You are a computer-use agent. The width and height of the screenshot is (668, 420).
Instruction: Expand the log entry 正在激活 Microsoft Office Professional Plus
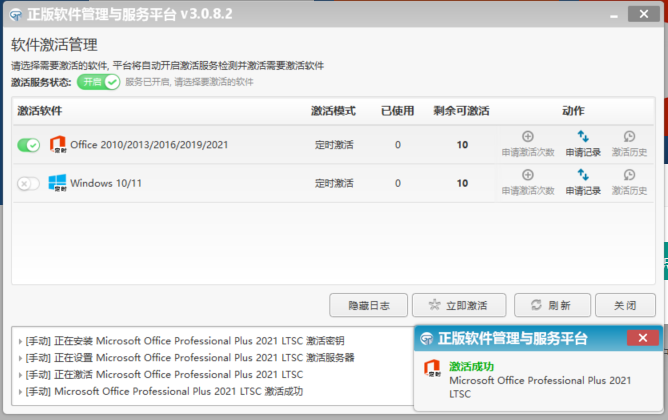tap(20, 375)
